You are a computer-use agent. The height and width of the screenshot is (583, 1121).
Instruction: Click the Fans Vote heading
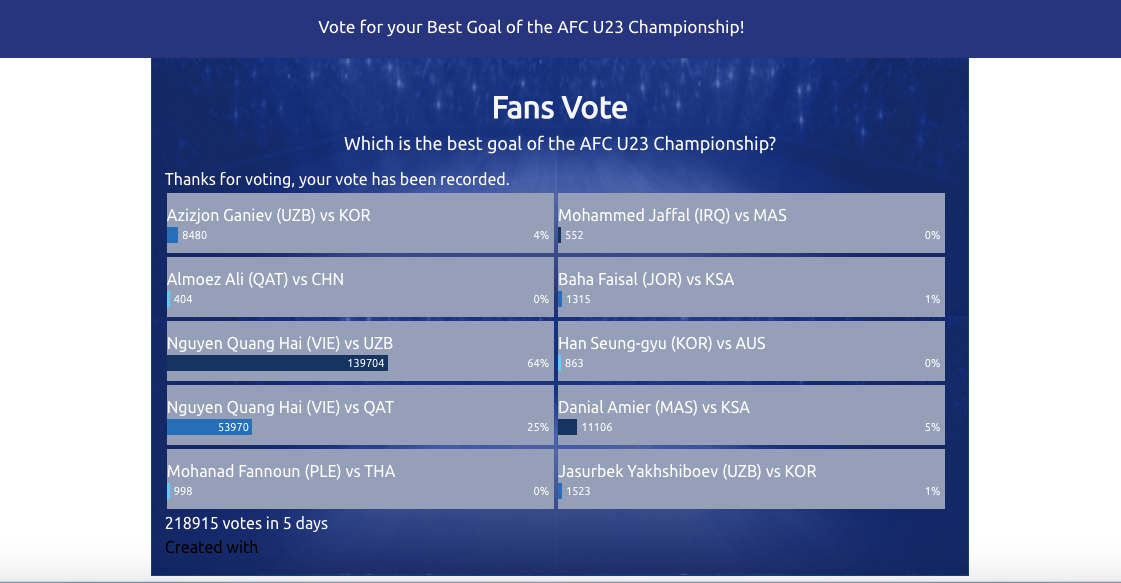[x=560, y=108]
